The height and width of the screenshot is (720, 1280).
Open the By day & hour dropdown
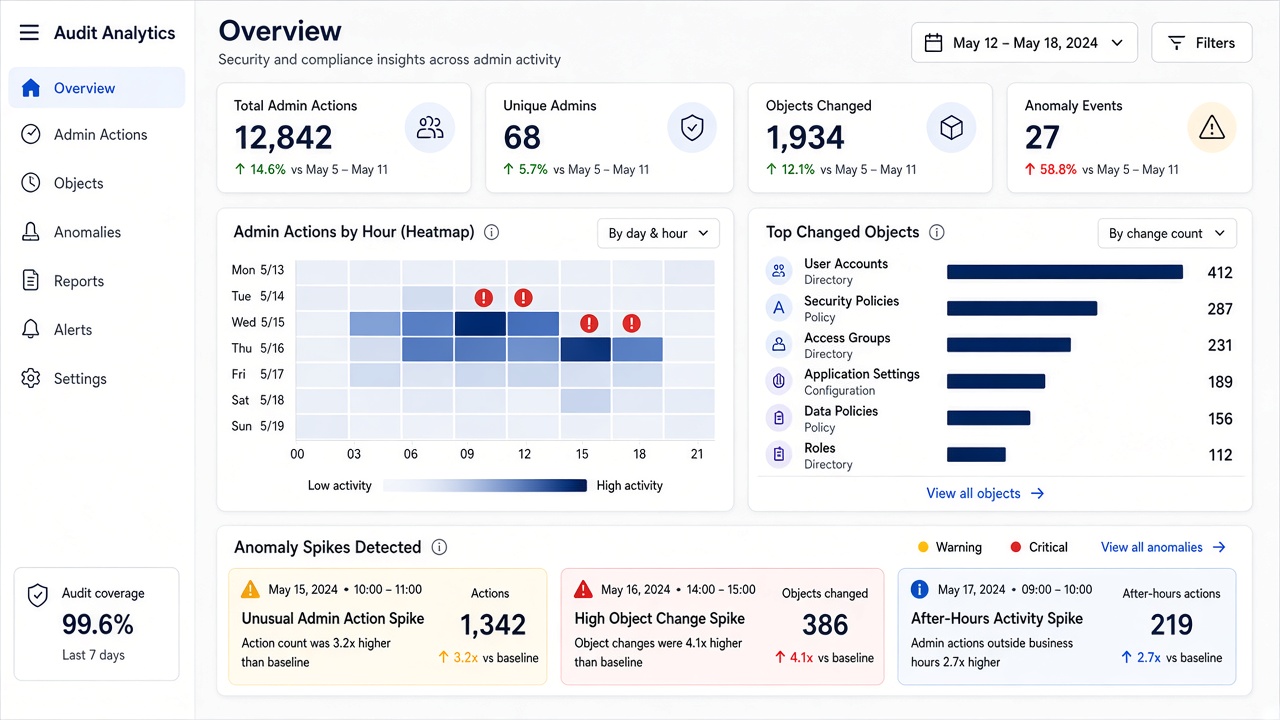click(x=658, y=233)
